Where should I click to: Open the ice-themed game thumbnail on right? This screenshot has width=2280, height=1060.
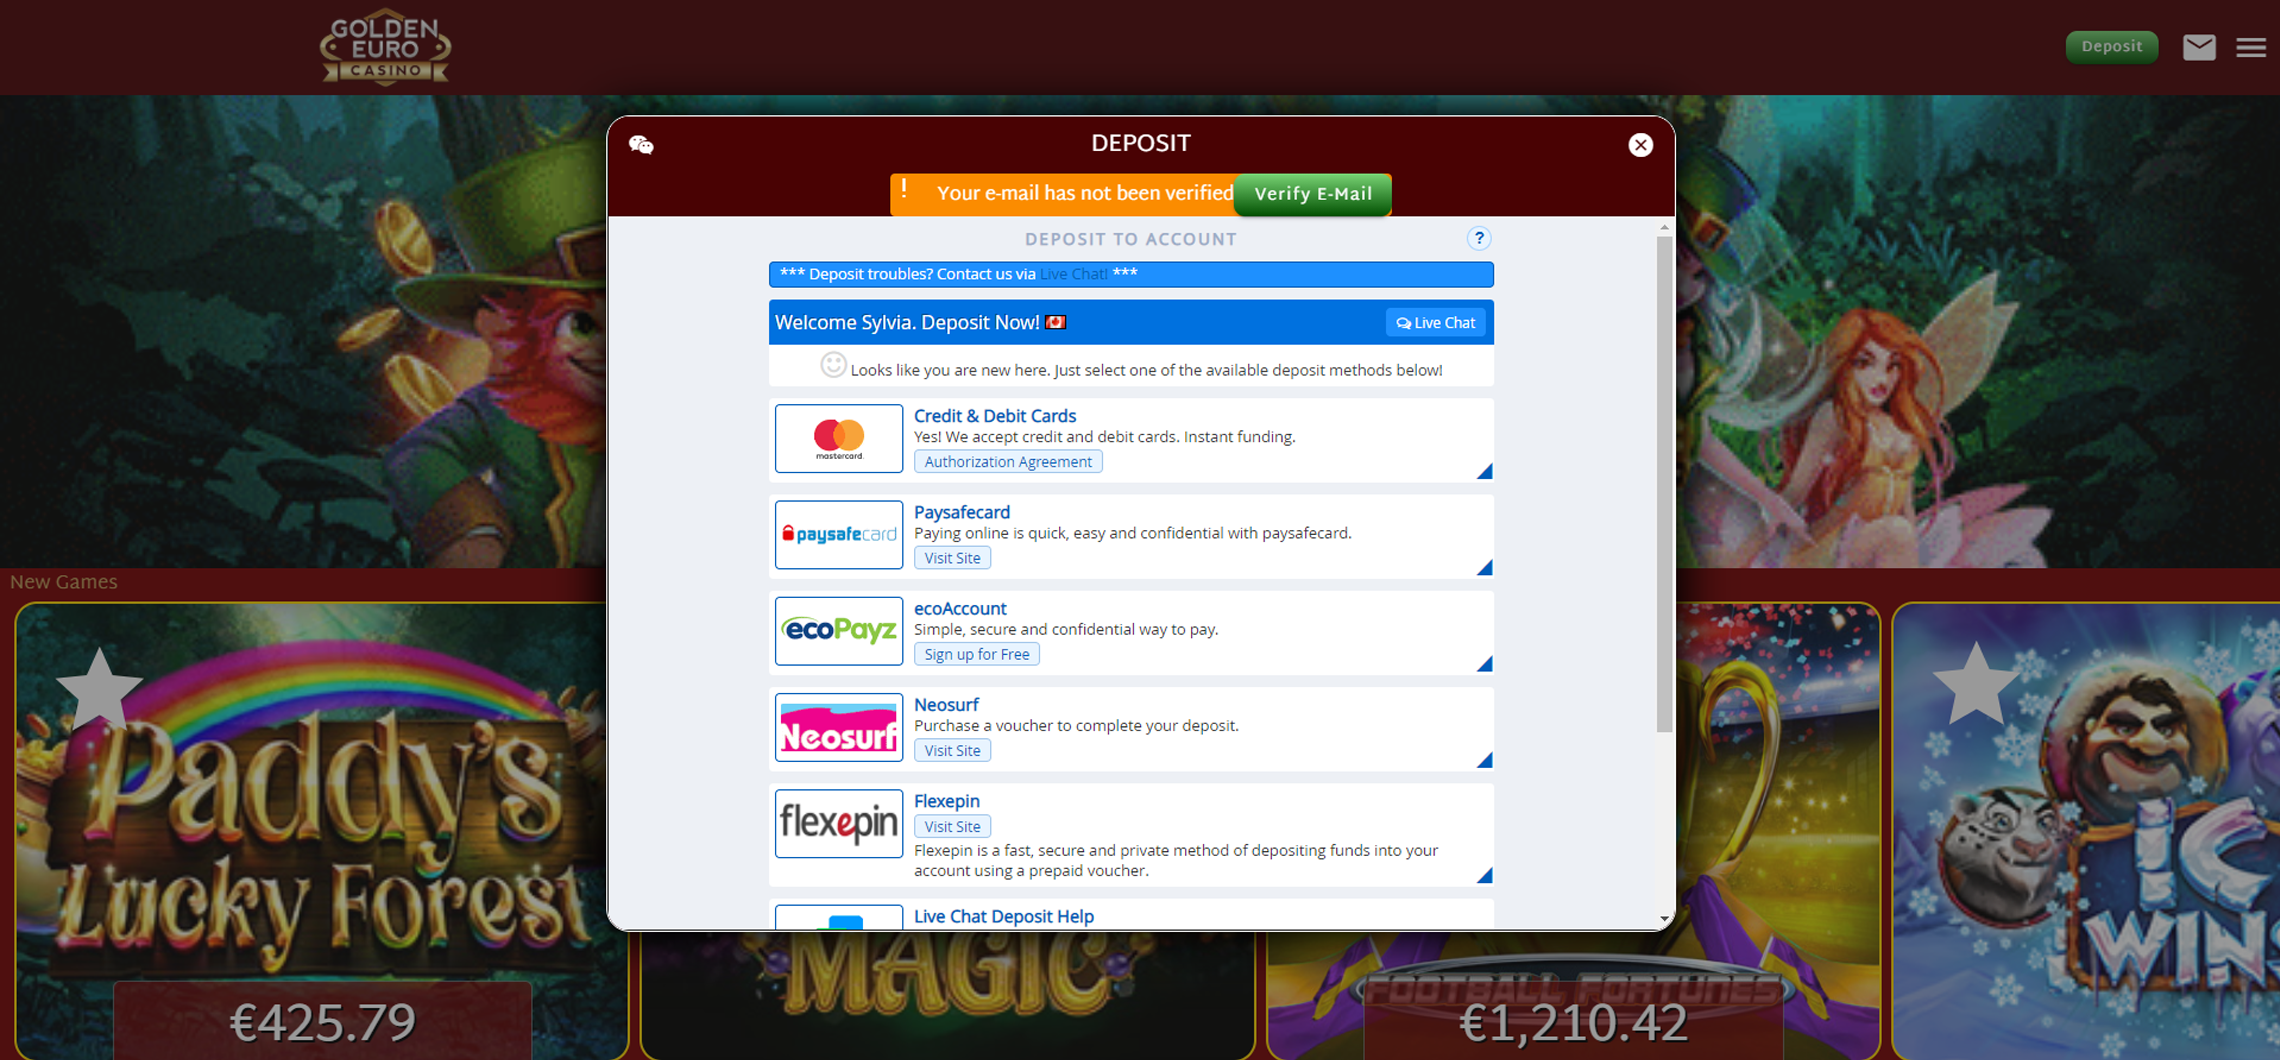click(2086, 830)
